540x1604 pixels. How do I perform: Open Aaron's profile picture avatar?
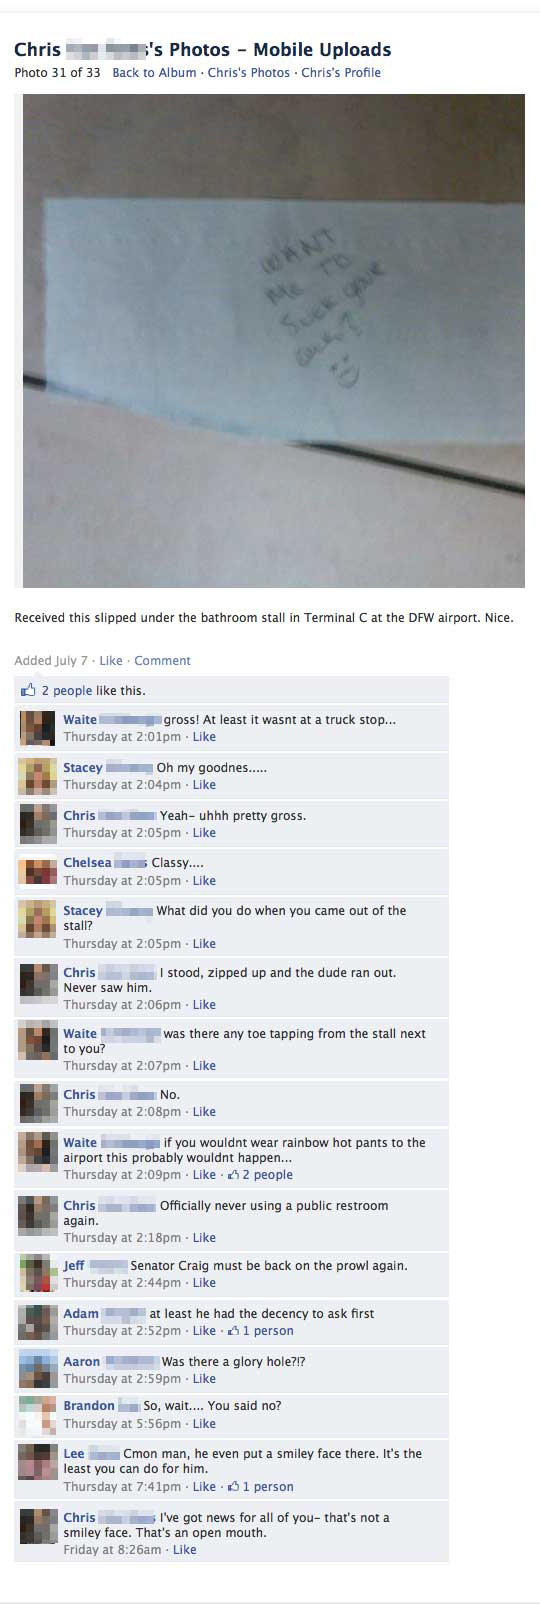tap(38, 1369)
